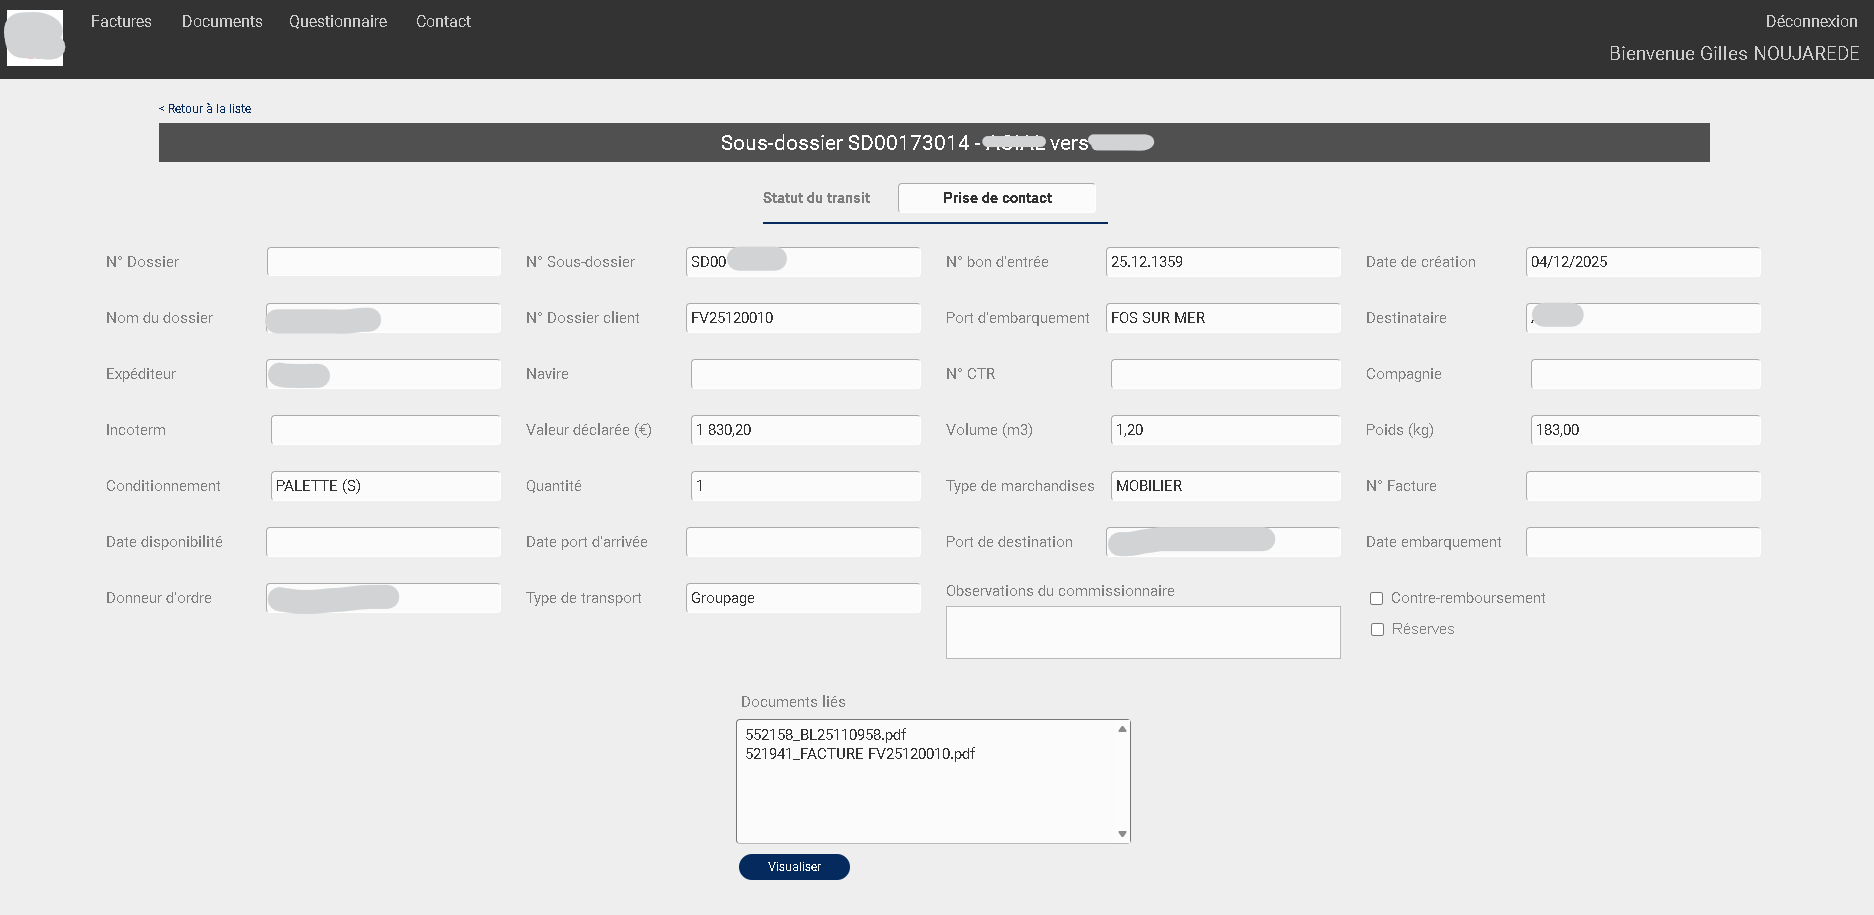Open the Contact page
Screen dimensions: 1874x915
[x=443, y=21]
